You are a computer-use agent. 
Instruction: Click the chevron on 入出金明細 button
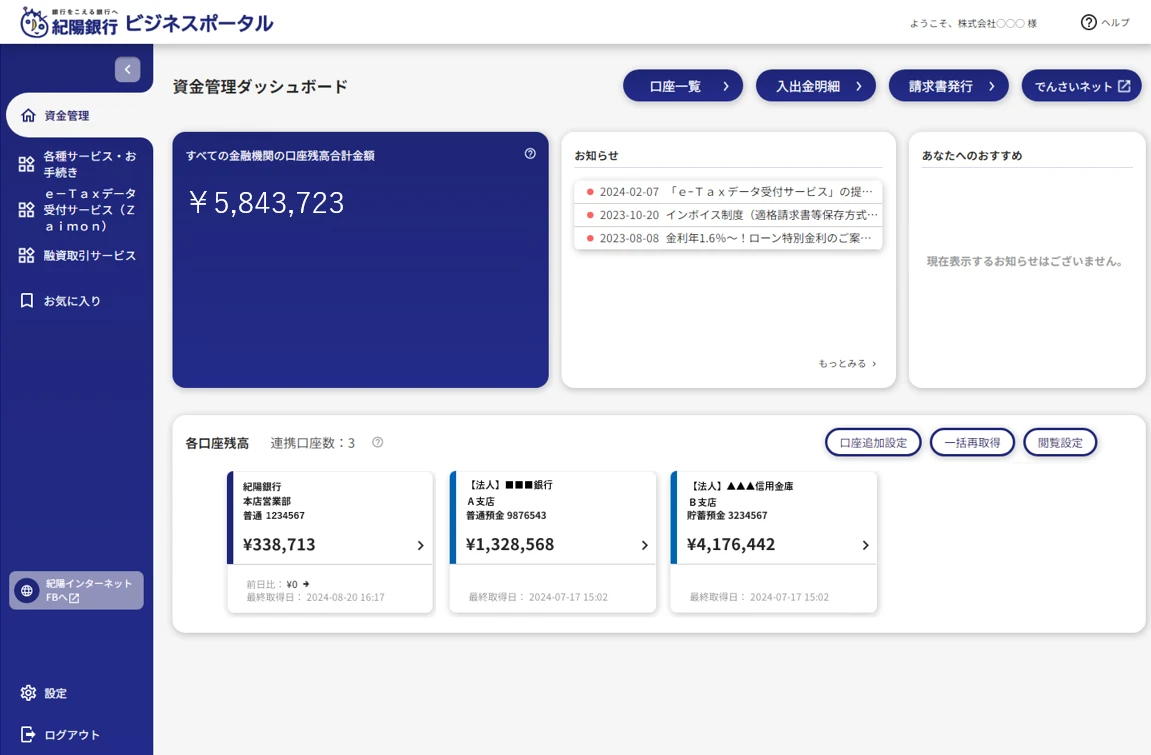(x=859, y=86)
